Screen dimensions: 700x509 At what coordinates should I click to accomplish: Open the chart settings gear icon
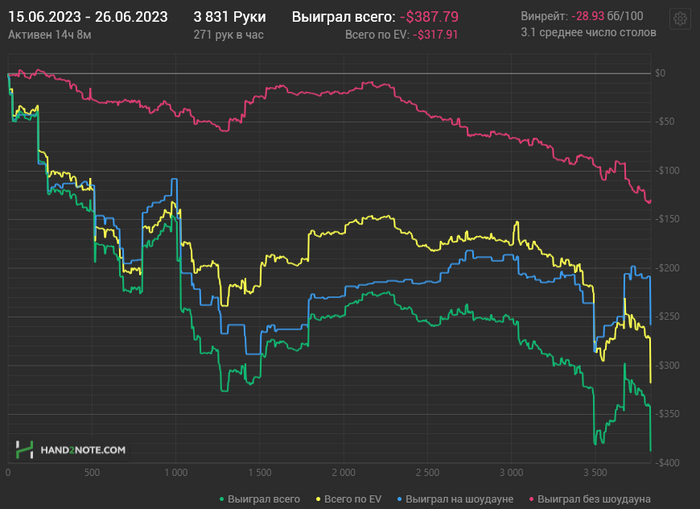click(x=680, y=19)
